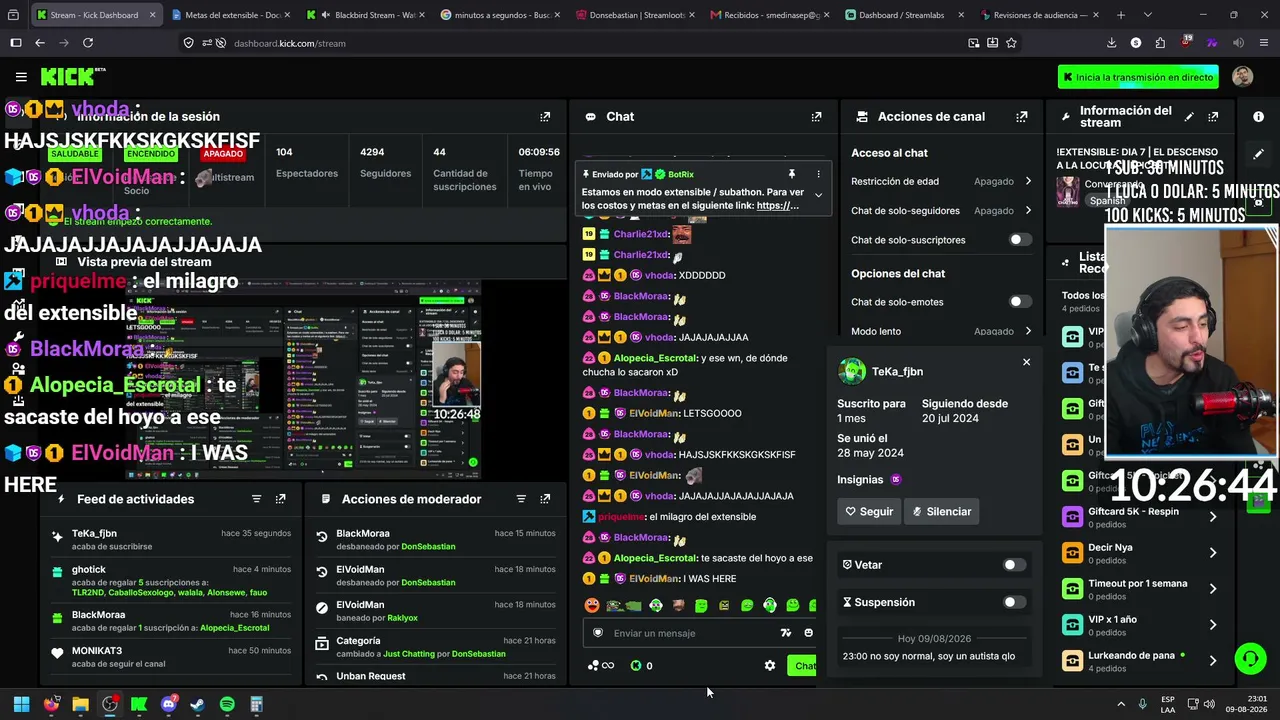Image resolution: width=1280 pixels, height=720 pixels.
Task: Switch to Metas del extensible browser tab
Action: 231,15
